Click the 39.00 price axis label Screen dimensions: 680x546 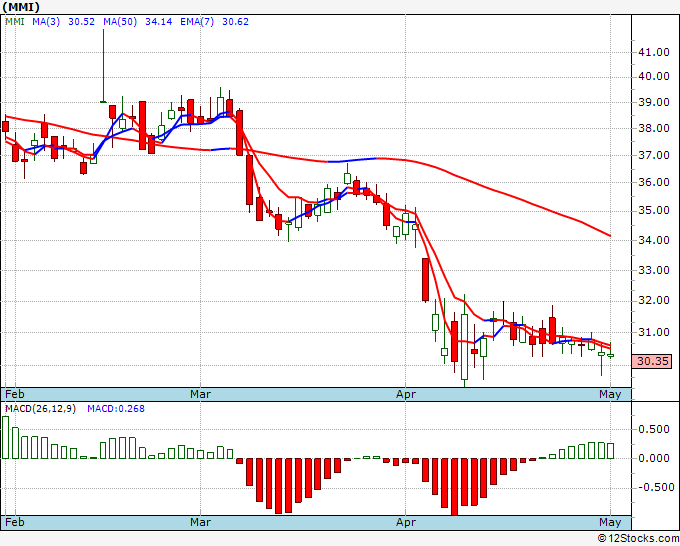654,103
